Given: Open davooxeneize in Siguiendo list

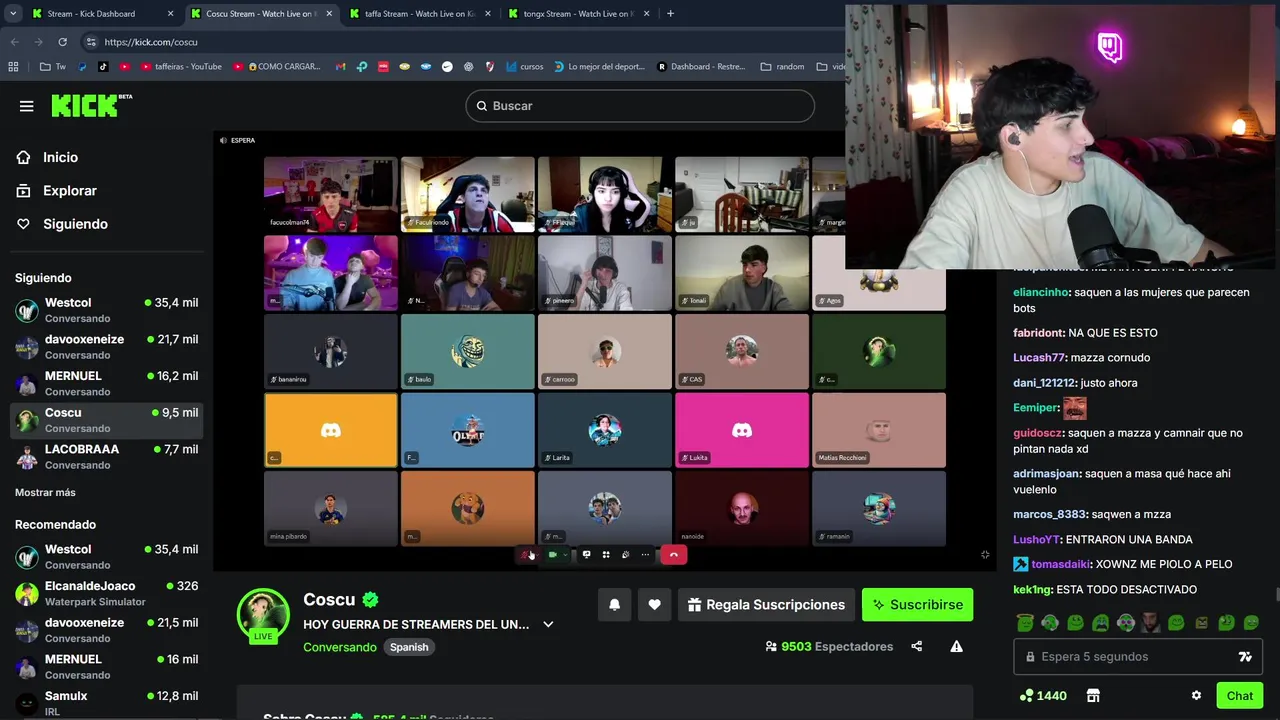Looking at the screenshot, I should coord(106,346).
